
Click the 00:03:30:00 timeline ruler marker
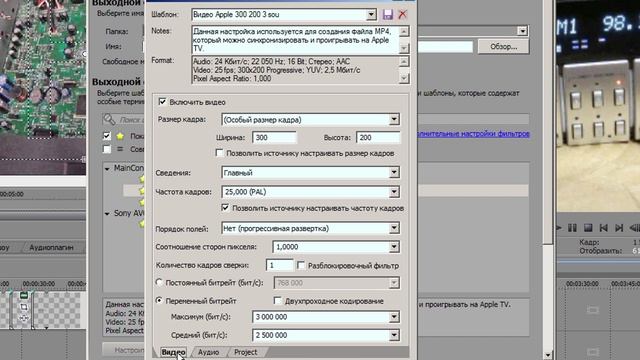point(582,284)
